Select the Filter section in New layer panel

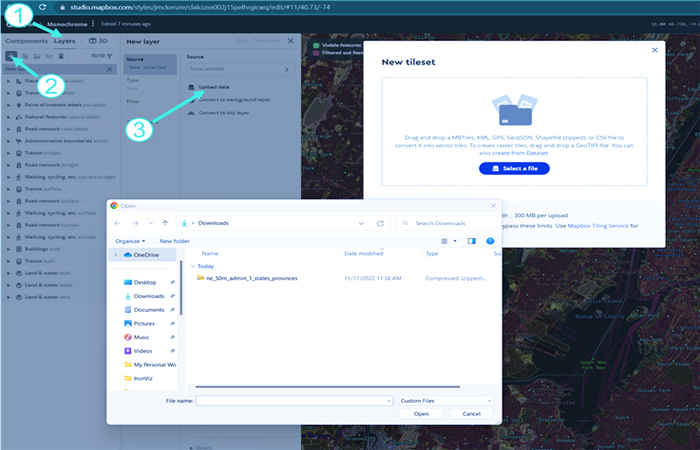pyautogui.click(x=150, y=103)
